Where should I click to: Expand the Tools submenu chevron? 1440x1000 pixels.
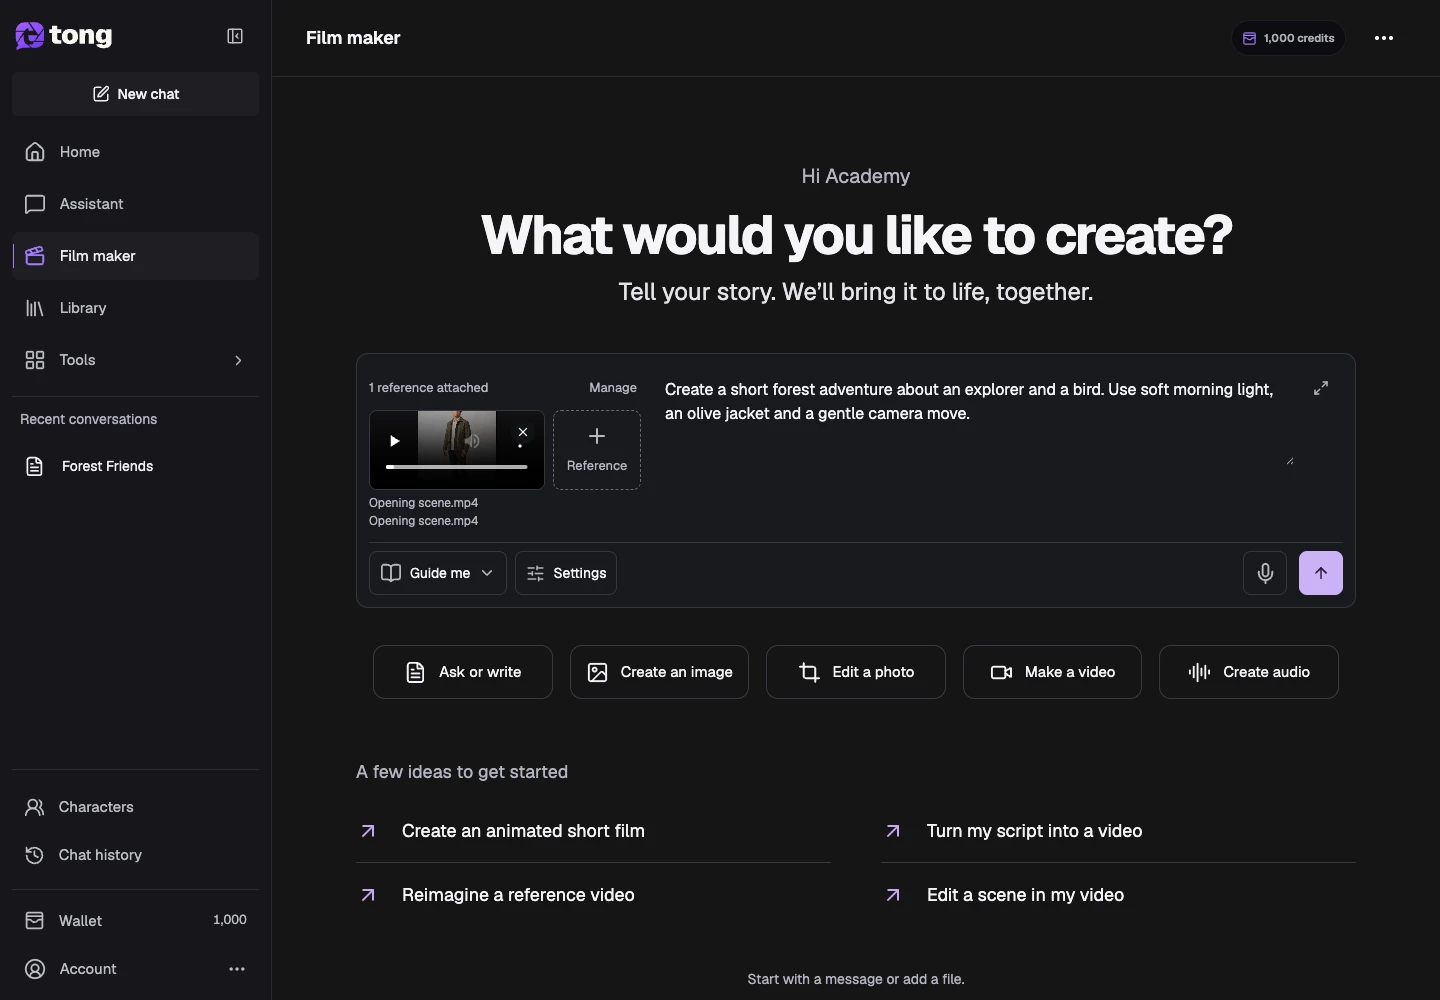click(x=238, y=360)
